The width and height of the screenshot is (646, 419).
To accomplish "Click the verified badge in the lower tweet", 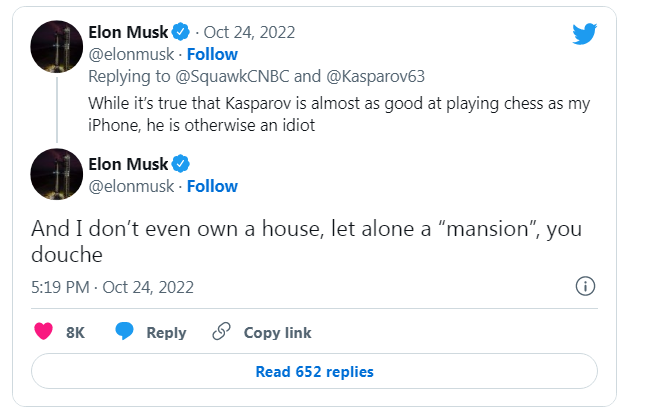I will [x=182, y=164].
